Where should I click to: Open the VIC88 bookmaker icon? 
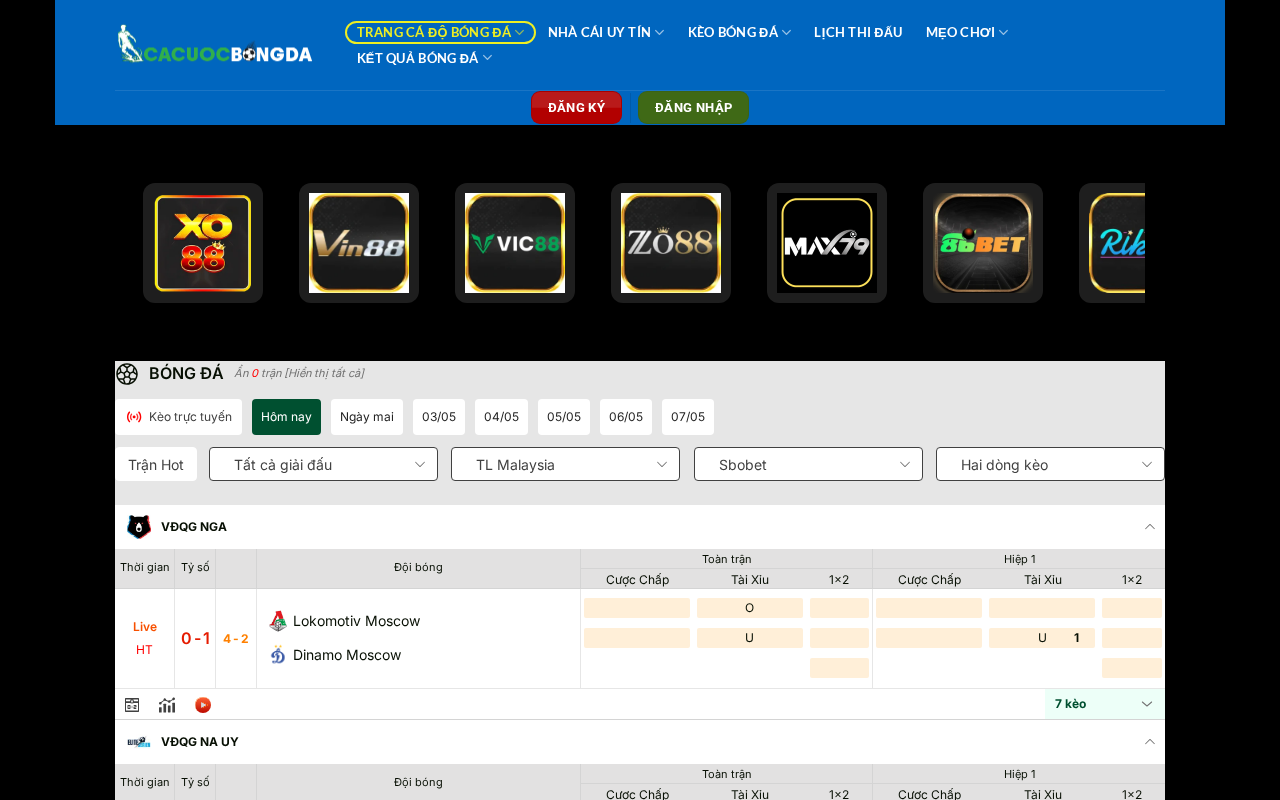(x=515, y=243)
